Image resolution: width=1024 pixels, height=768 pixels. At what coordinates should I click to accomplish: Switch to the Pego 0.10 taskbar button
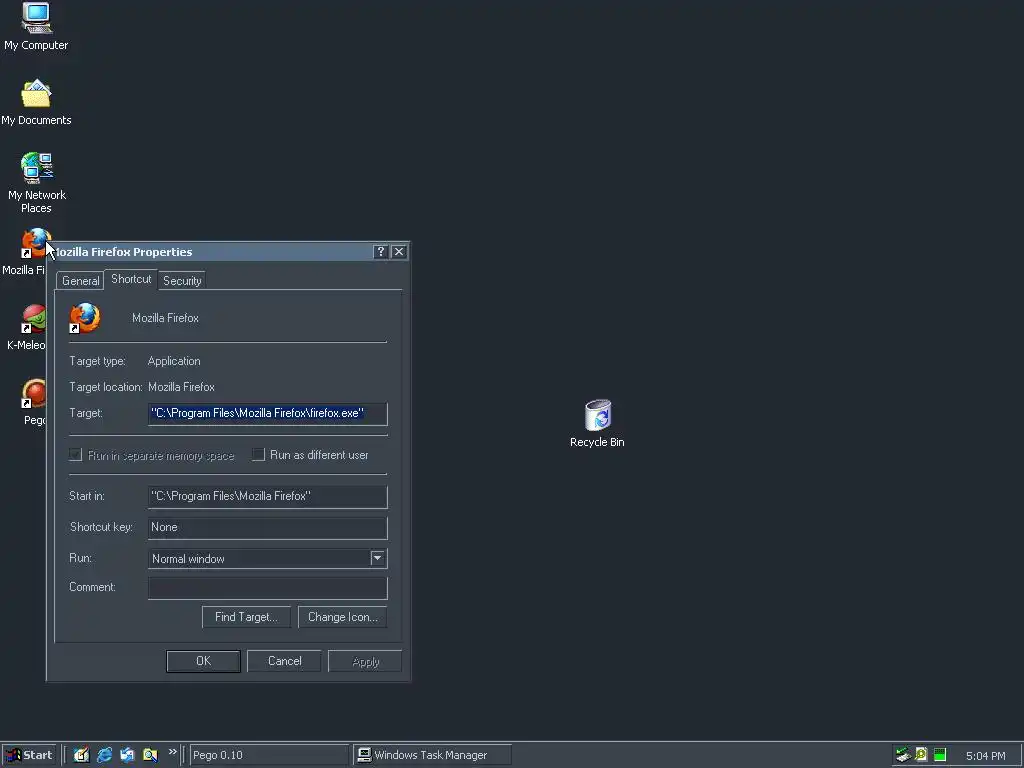tap(269, 755)
